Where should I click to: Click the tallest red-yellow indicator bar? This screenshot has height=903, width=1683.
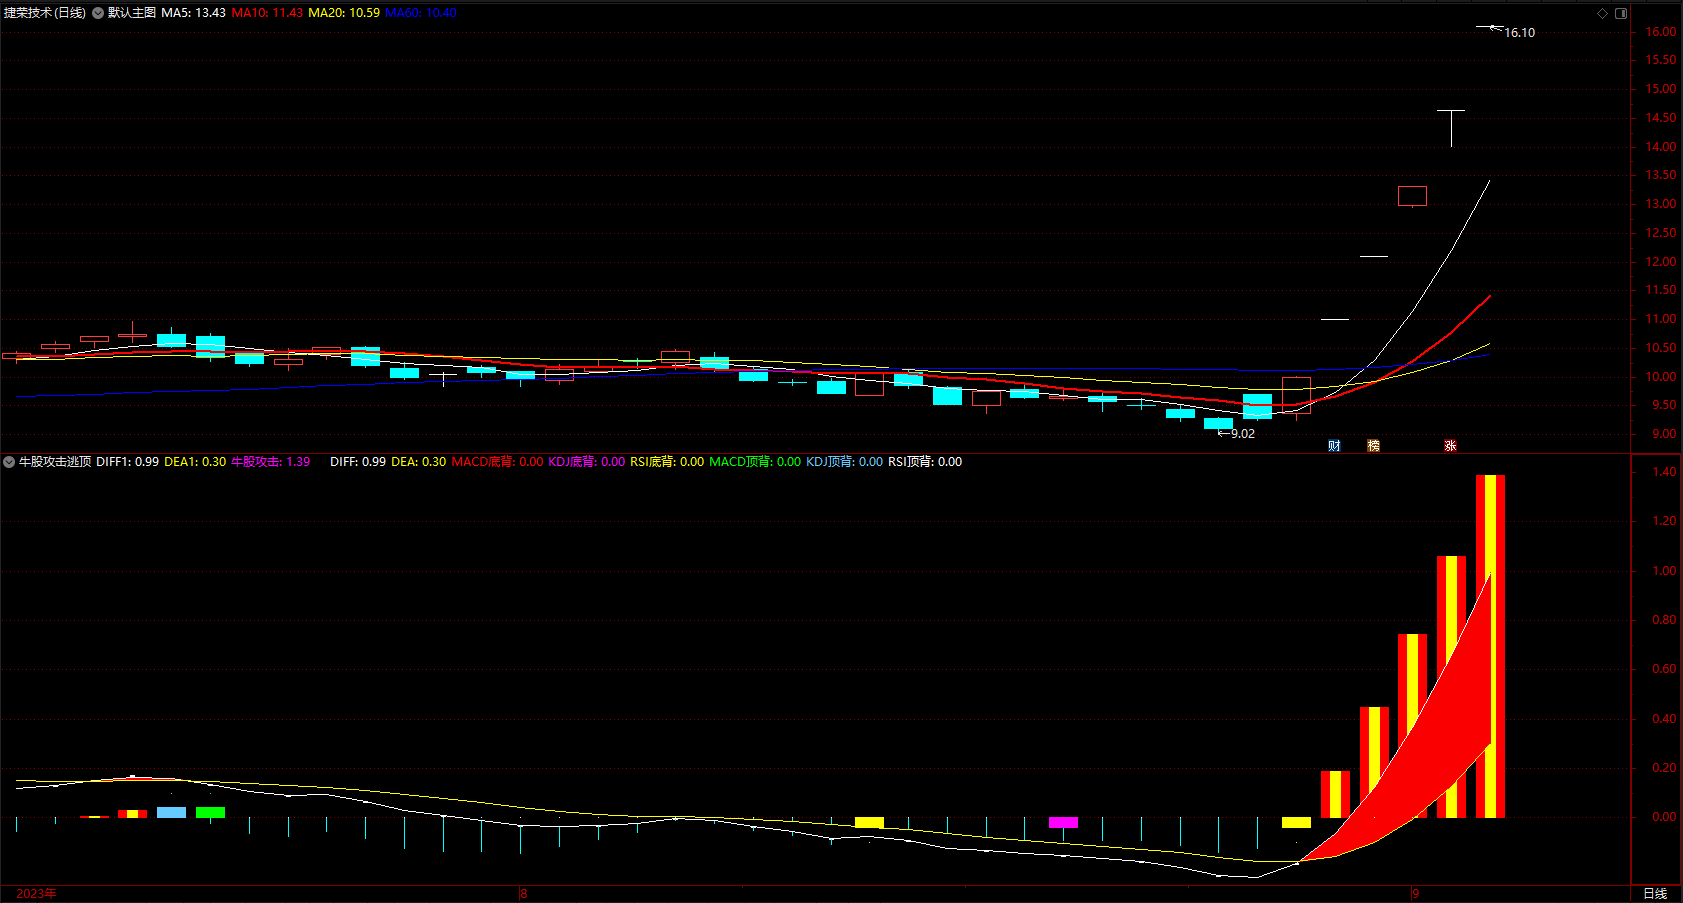click(x=1490, y=646)
